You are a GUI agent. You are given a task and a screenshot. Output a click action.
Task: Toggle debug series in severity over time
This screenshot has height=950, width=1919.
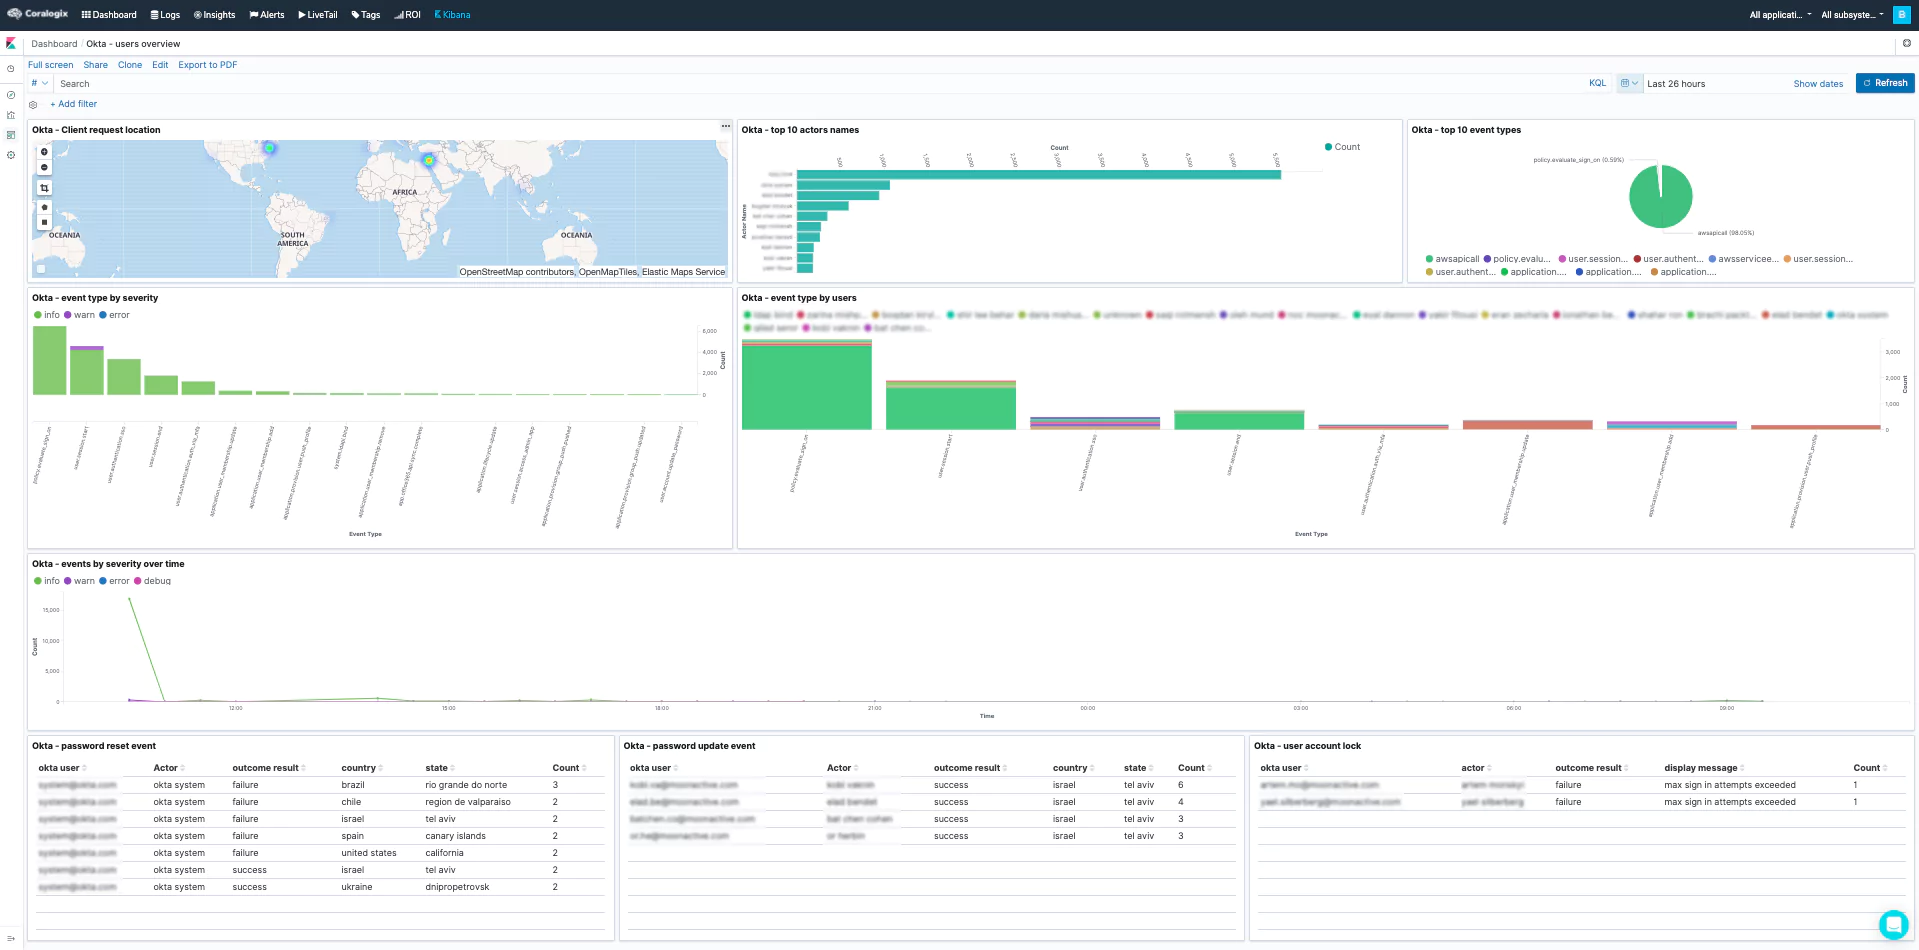coord(152,581)
